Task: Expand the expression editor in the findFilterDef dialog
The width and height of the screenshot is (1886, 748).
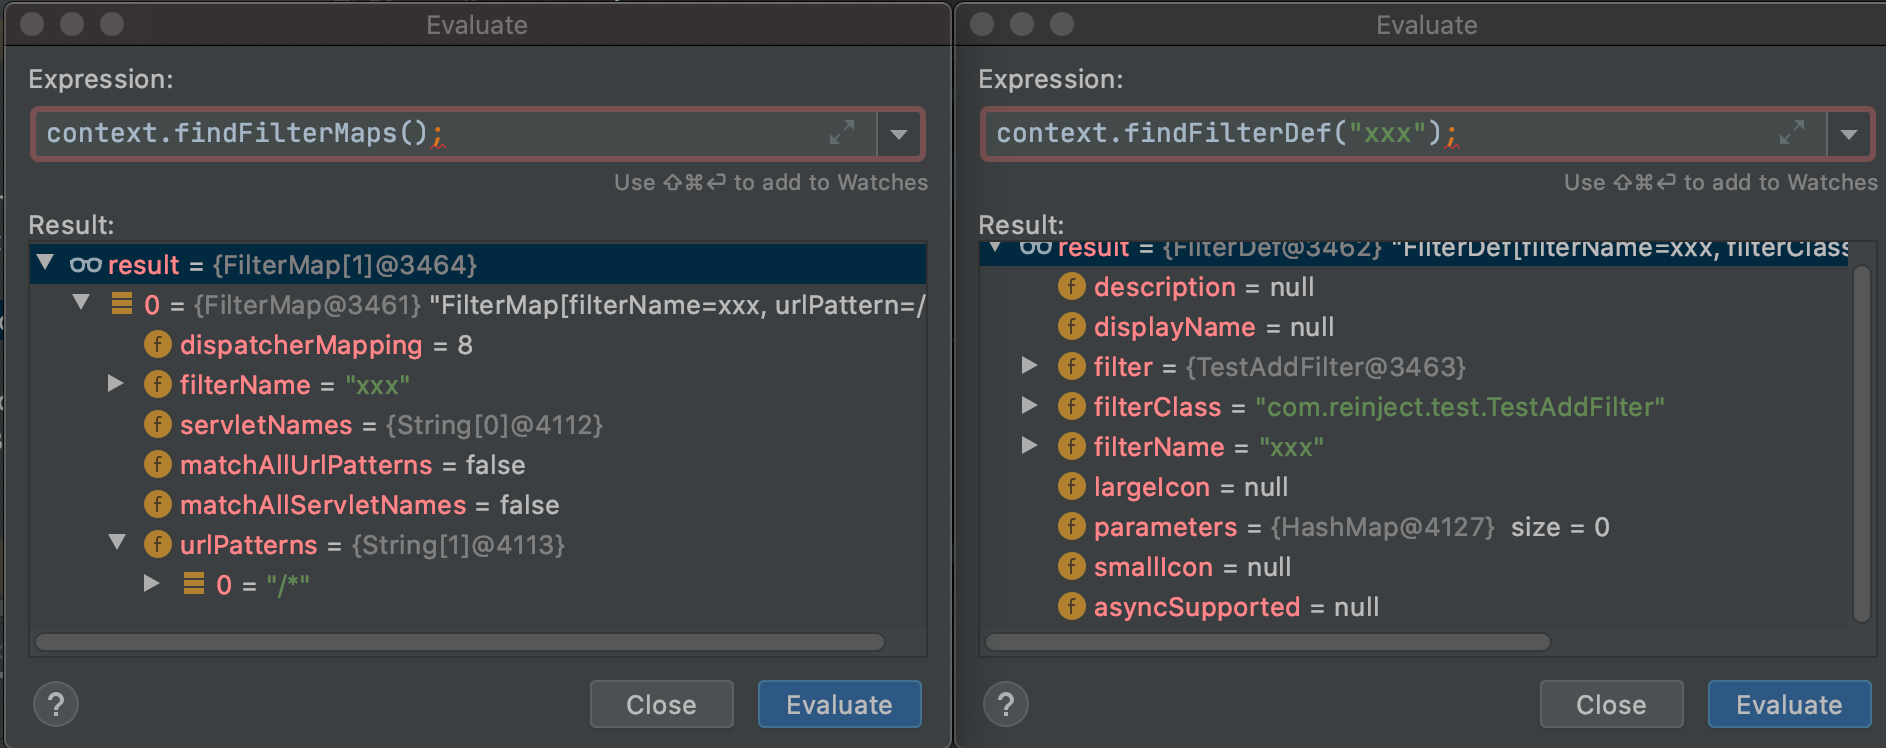Action: tap(1792, 132)
